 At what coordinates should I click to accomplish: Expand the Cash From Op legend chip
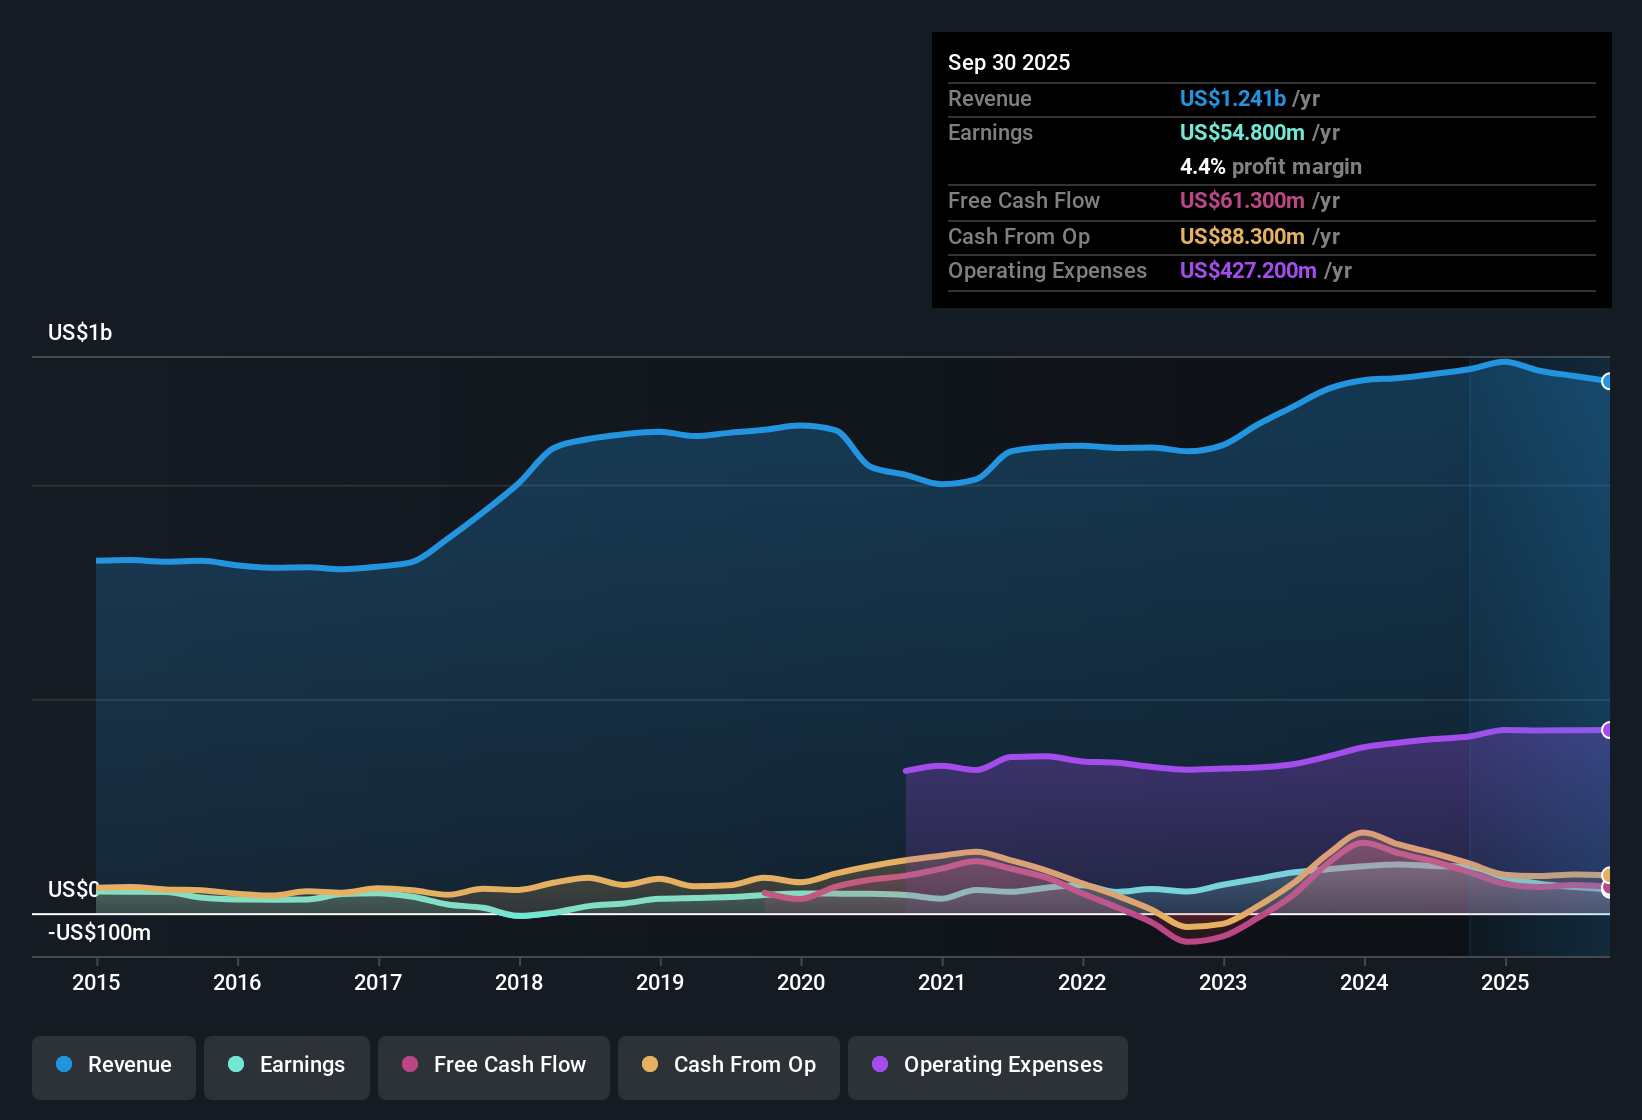coord(728,1066)
